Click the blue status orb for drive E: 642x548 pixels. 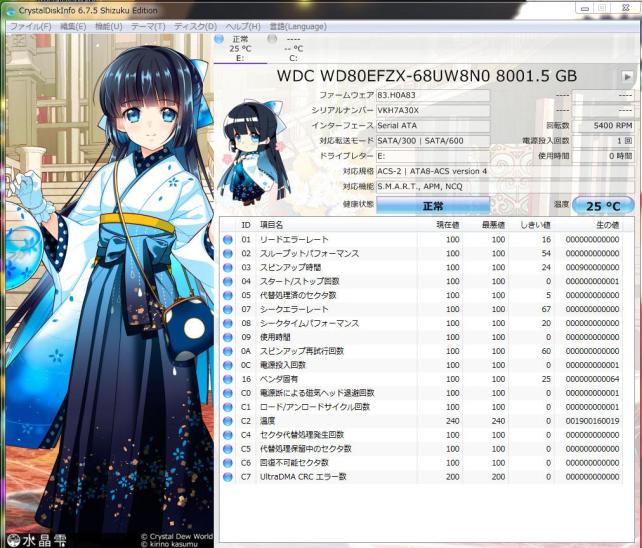pos(219,39)
